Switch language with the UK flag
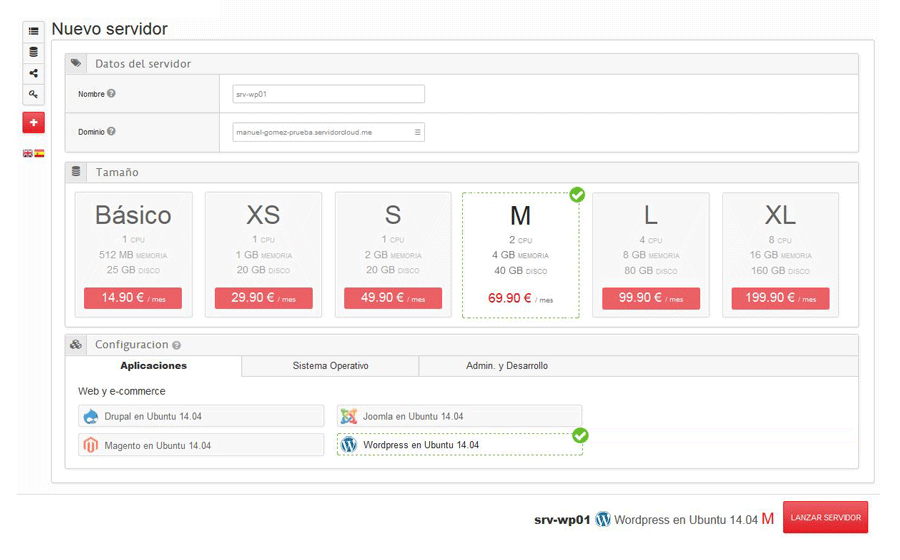900x560 pixels. 28,153
